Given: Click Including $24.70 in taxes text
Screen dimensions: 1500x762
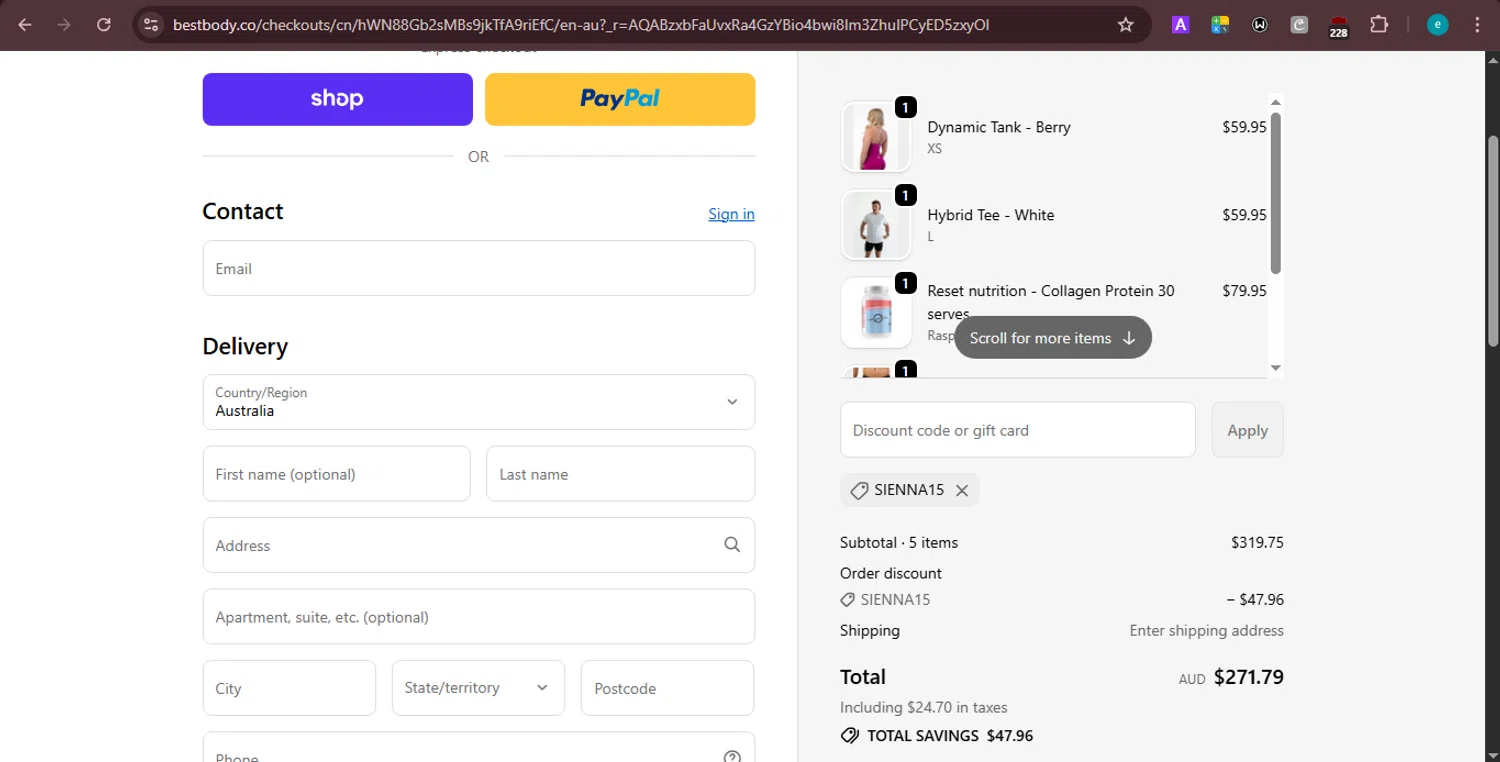Looking at the screenshot, I should click(924, 707).
